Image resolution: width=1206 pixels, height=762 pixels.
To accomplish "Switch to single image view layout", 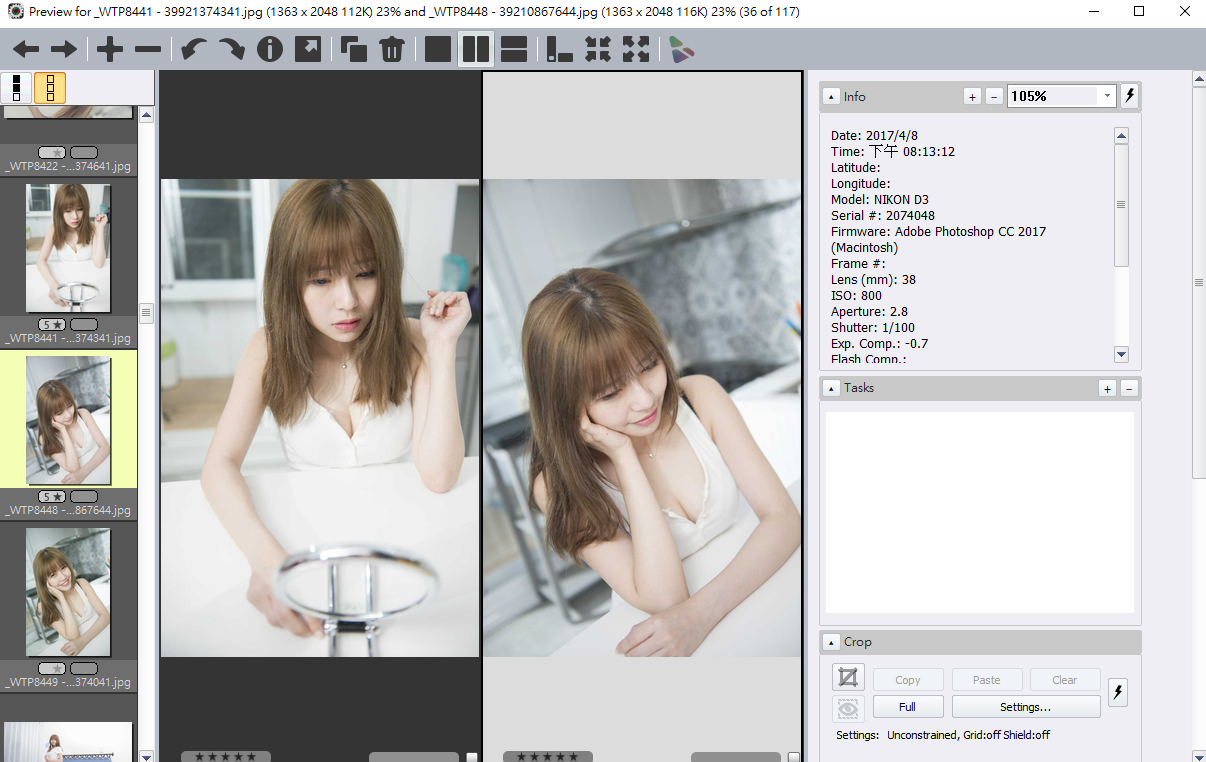I will coord(437,49).
